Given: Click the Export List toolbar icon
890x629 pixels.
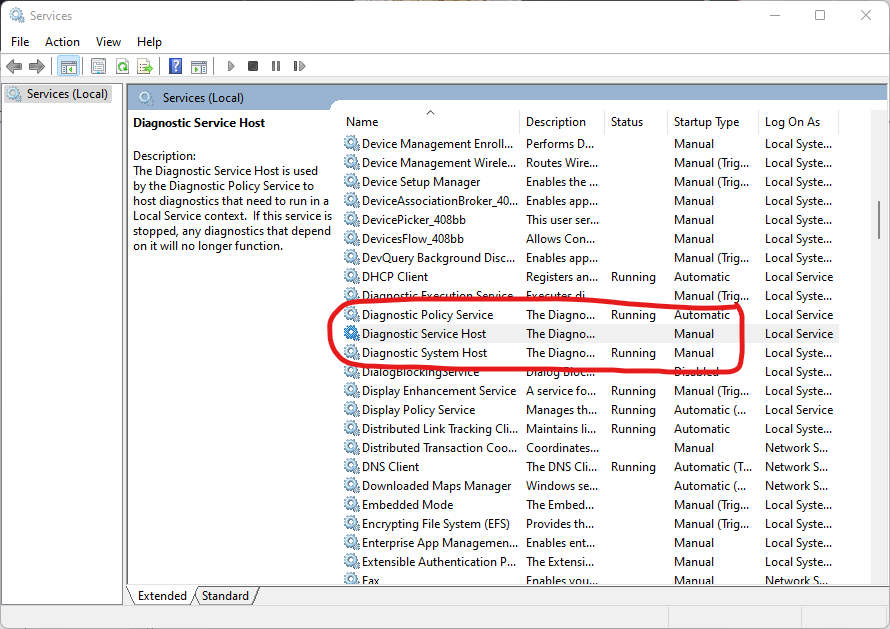Looking at the screenshot, I should [145, 66].
